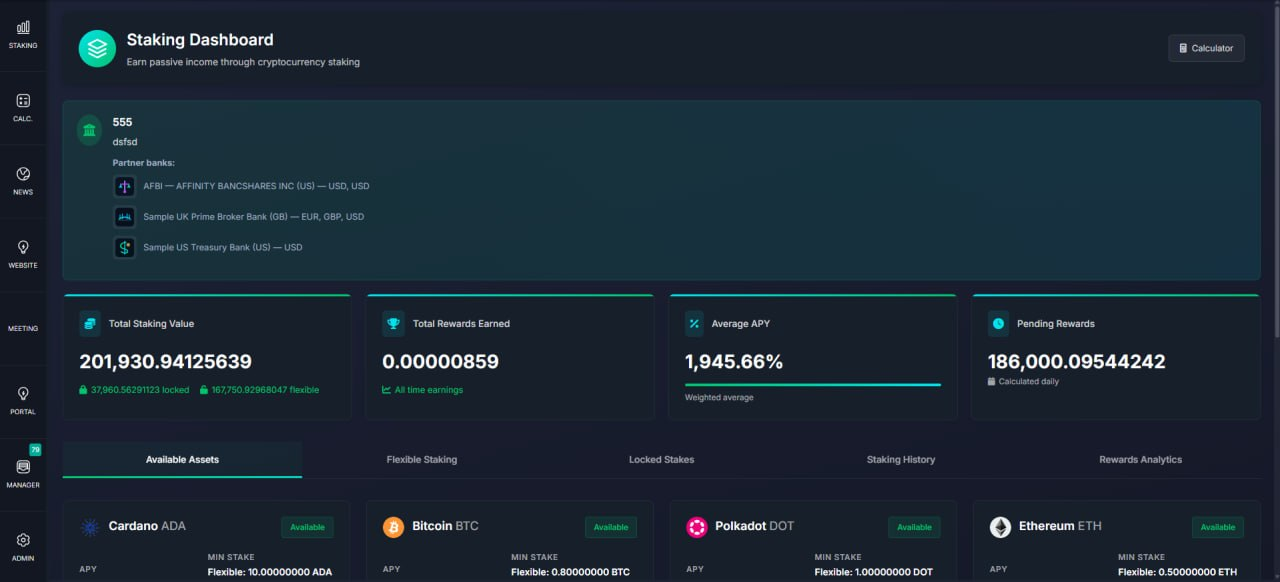The width and height of the screenshot is (1280, 582).
Task: Click the Ethereum logo icon
Action: pos(1000,527)
